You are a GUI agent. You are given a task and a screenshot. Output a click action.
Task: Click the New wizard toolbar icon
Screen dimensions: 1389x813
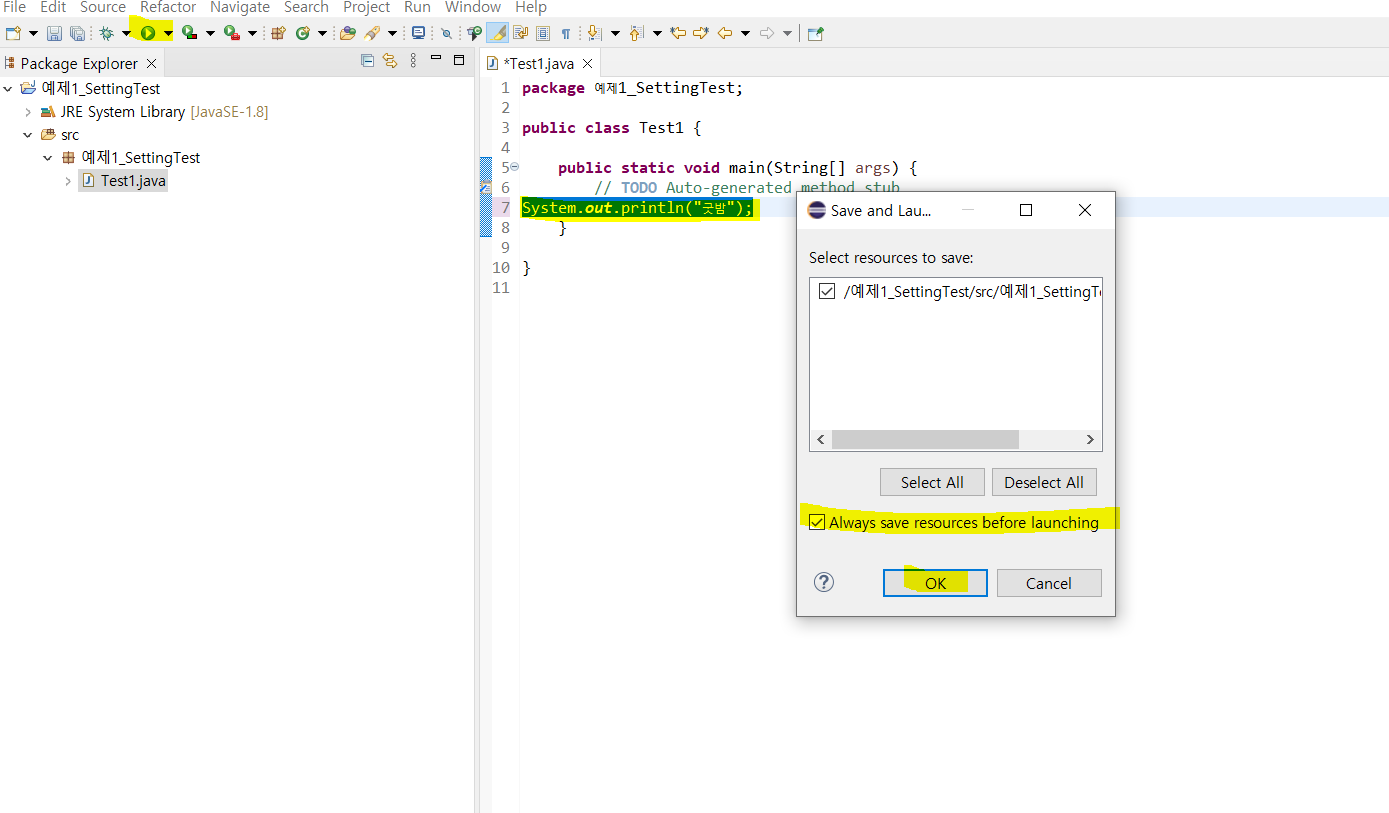(13, 33)
